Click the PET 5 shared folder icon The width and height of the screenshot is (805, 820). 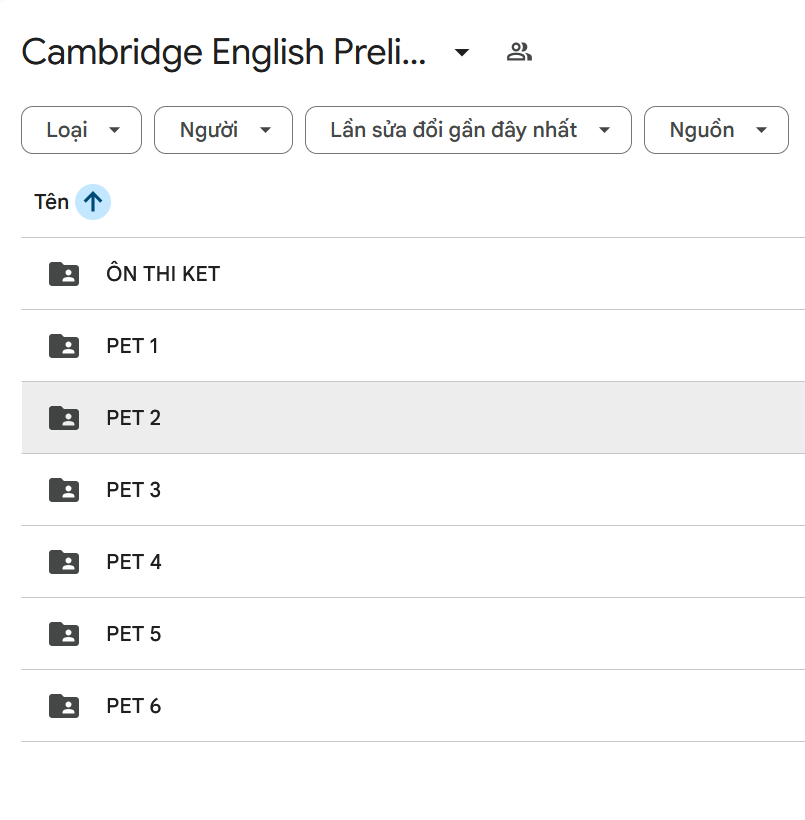[x=64, y=634]
